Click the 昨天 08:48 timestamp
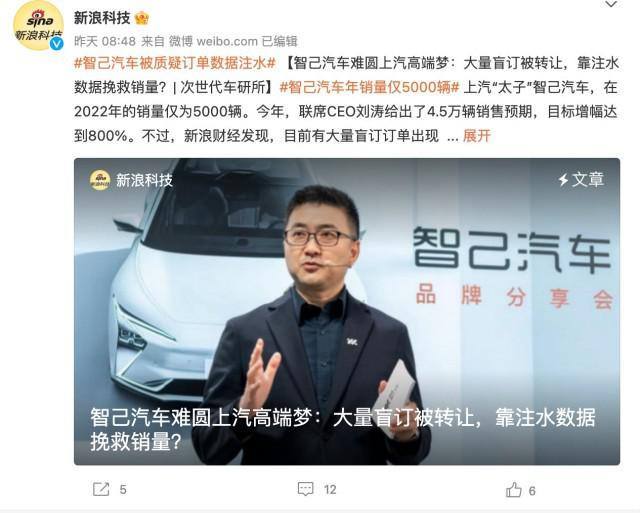Screen dimensions: 640x513 105,41
